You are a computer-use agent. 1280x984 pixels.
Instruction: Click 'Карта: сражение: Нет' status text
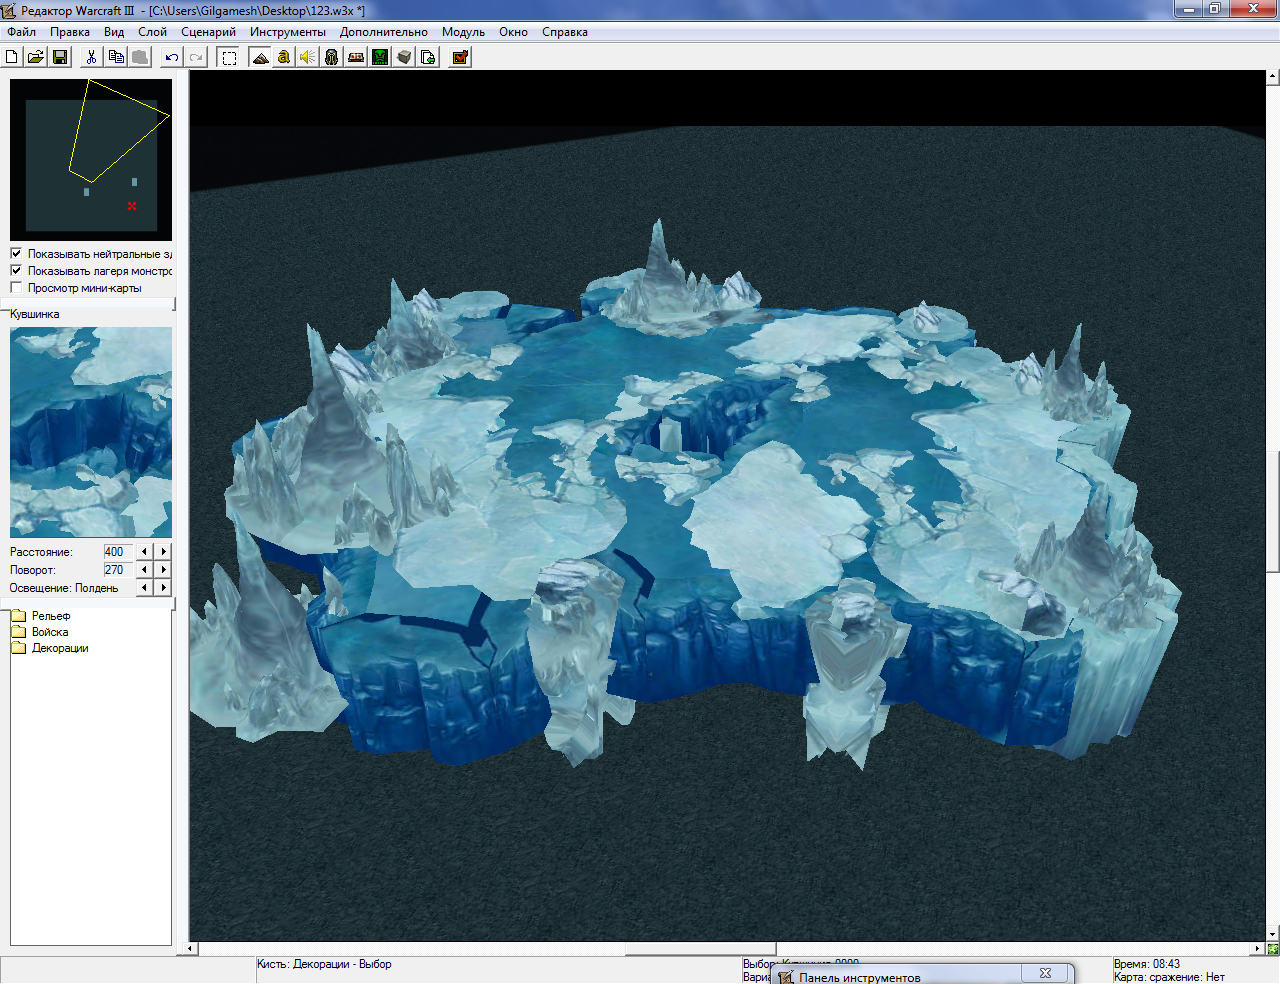coord(1169,977)
